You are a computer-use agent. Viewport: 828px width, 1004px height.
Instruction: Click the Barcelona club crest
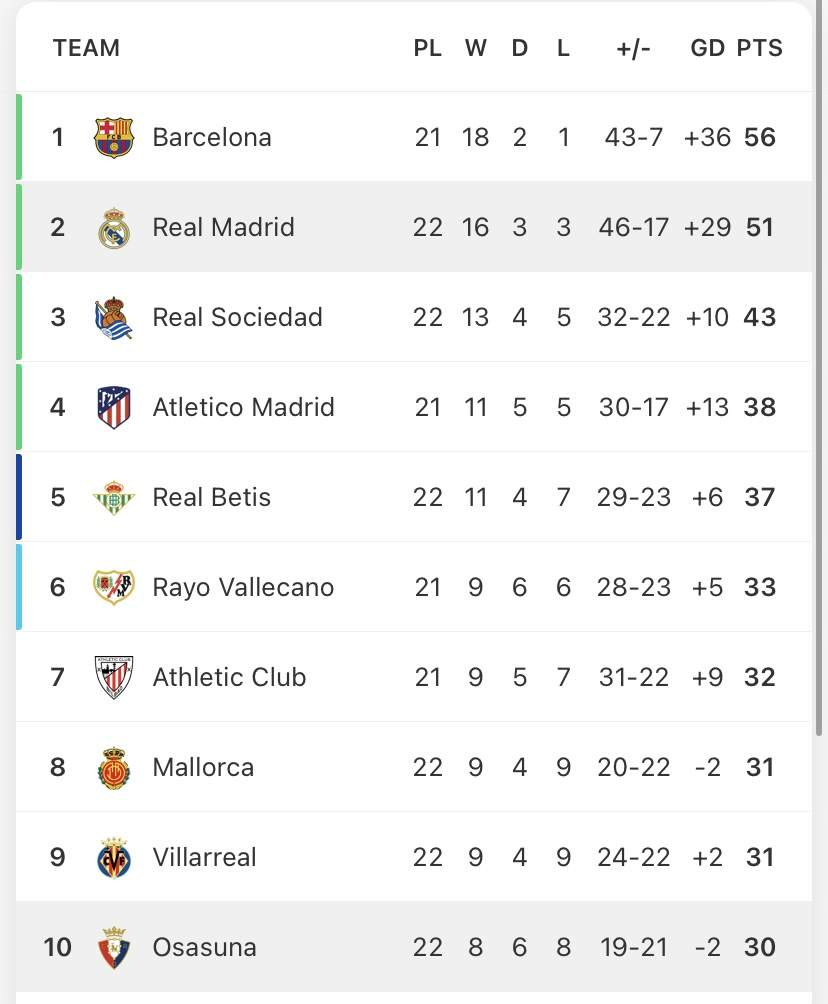113,137
